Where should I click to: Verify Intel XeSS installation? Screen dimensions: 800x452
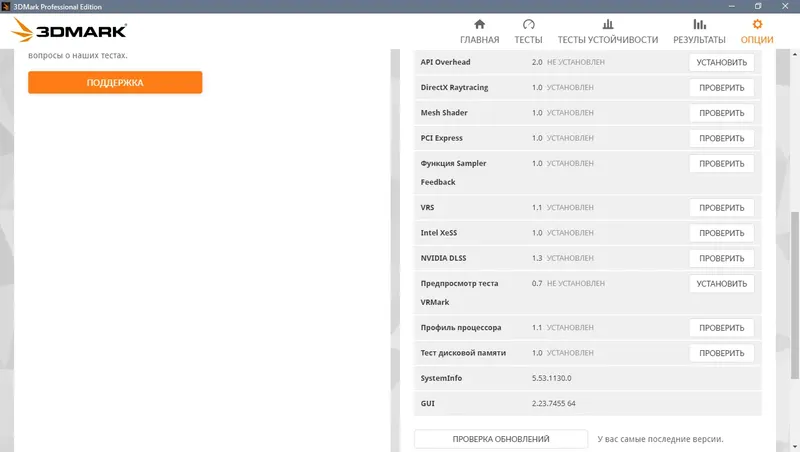pyautogui.click(x=721, y=233)
